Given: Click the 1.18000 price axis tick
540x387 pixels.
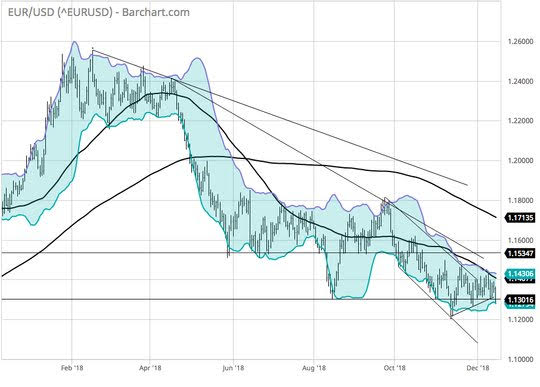Looking at the screenshot, I should [x=520, y=201].
